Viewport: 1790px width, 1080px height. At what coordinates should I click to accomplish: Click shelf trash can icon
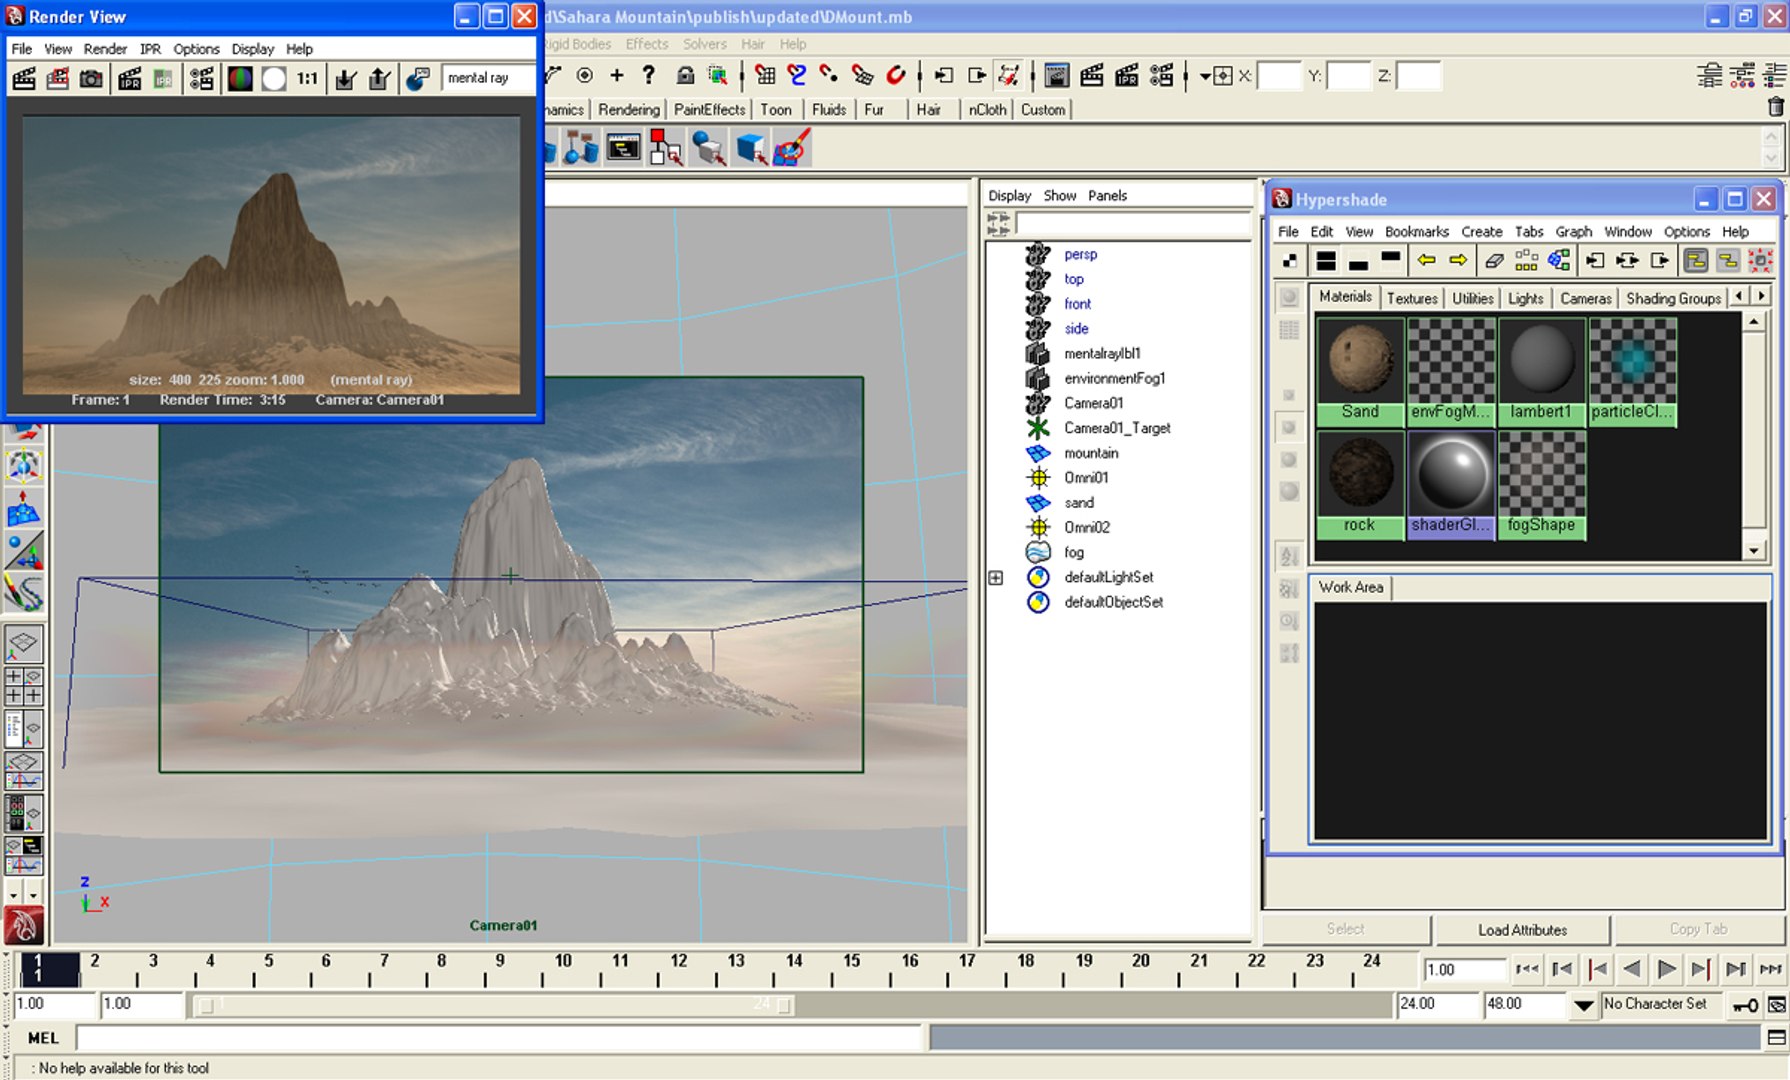(1776, 106)
